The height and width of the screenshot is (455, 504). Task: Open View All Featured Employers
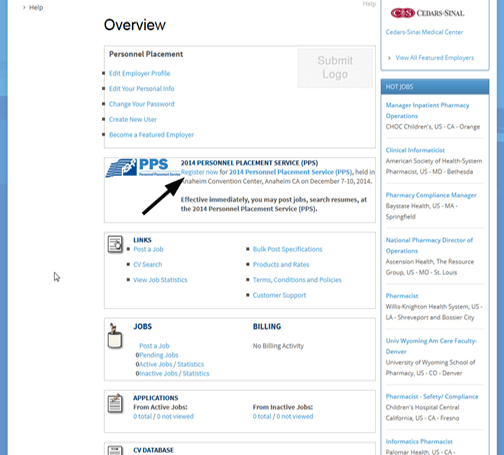point(434,58)
